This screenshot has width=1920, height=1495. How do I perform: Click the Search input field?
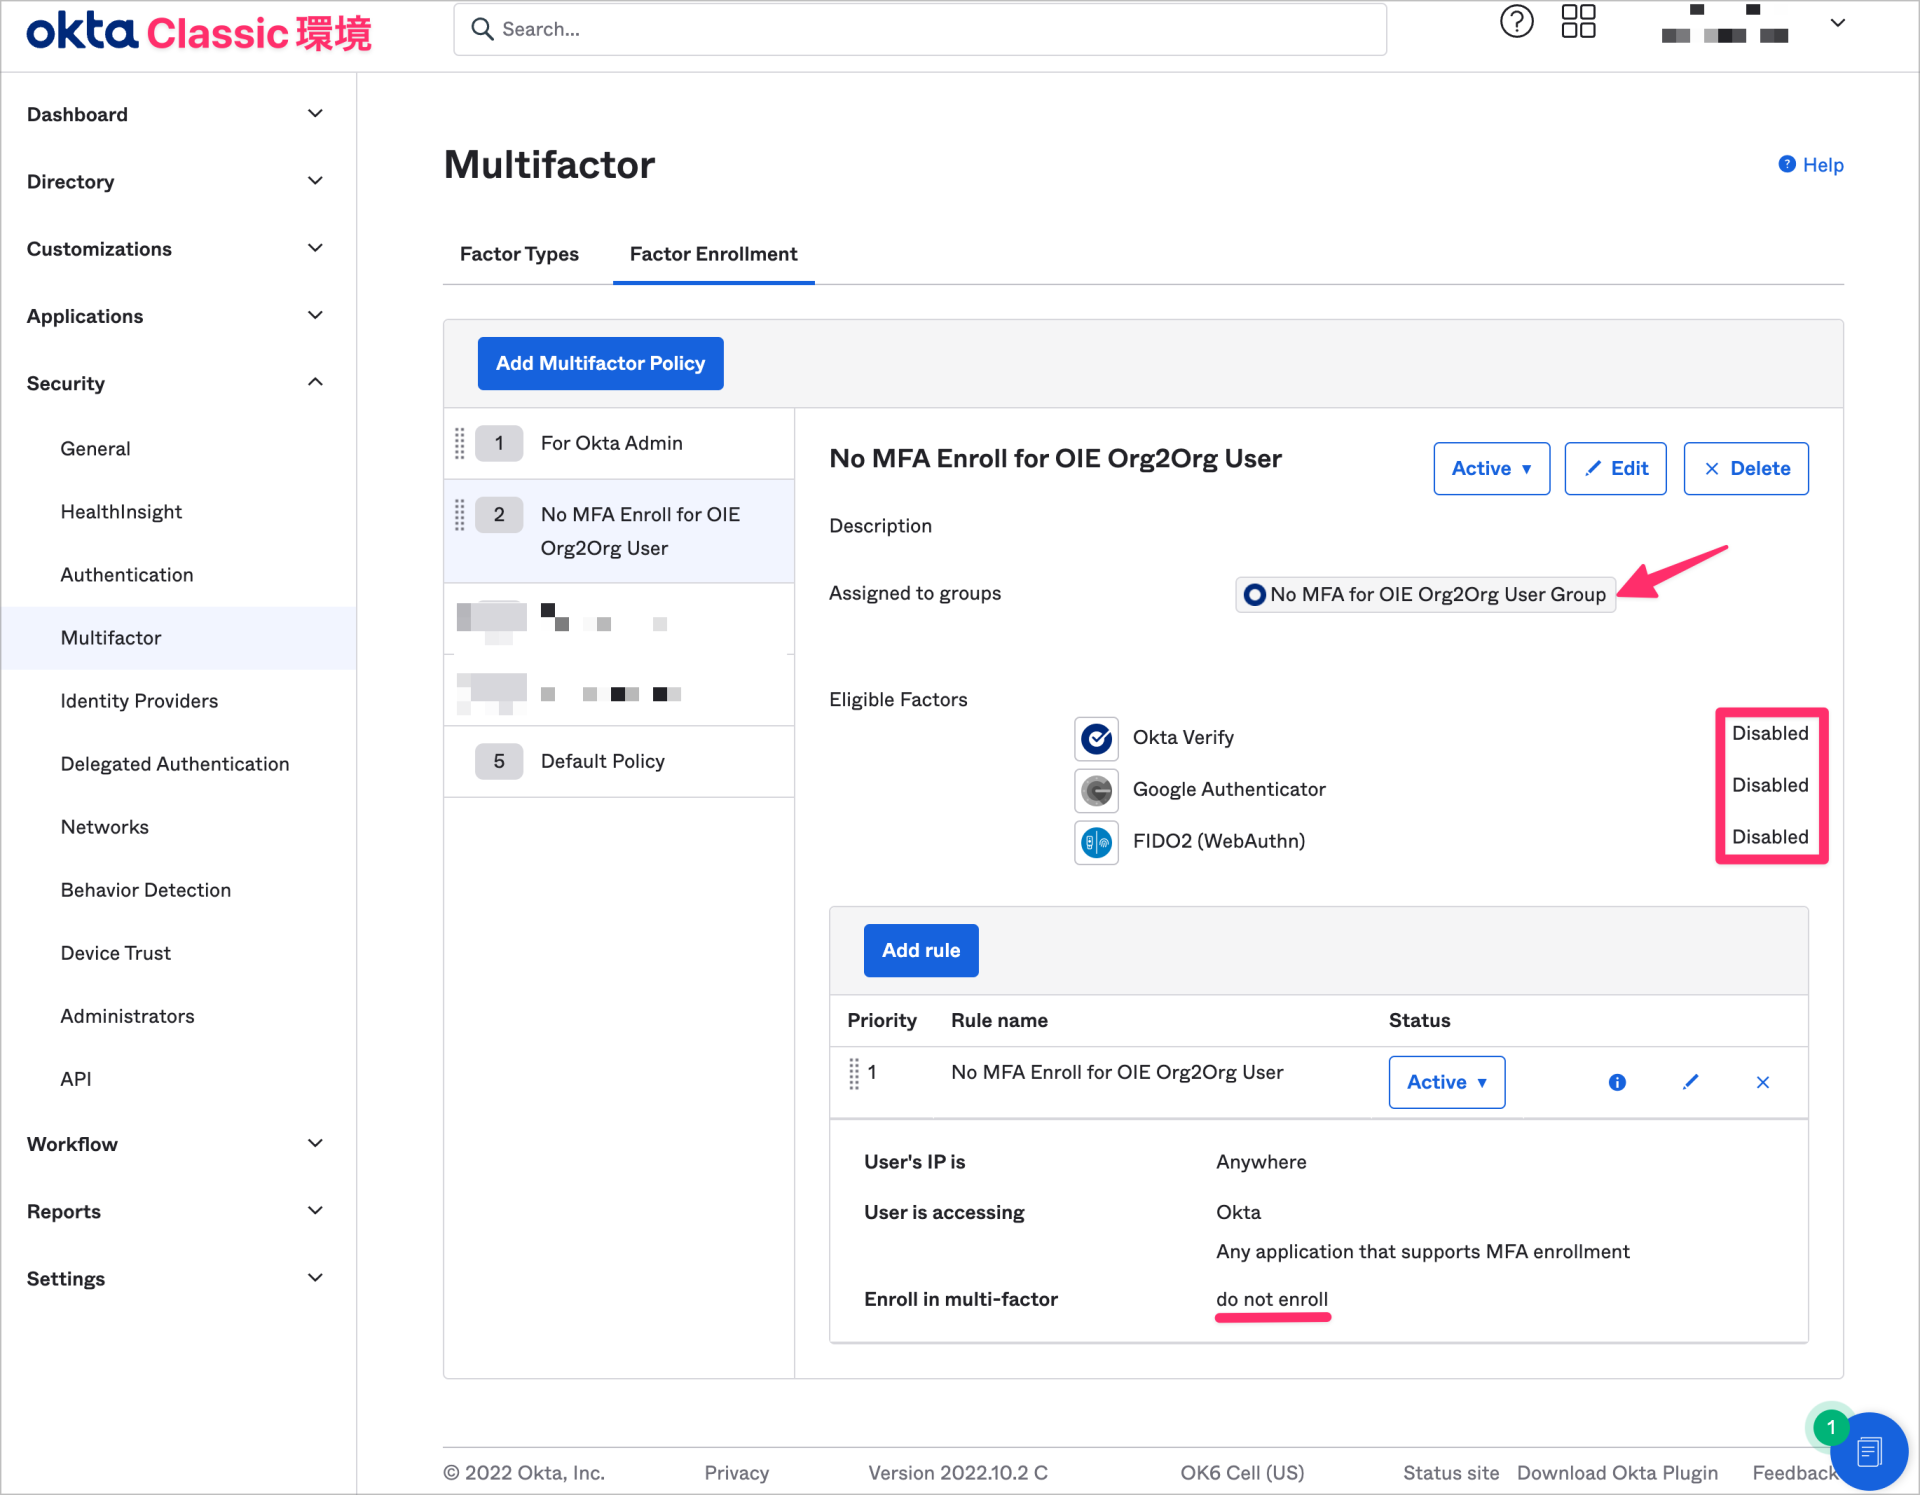pyautogui.click(x=920, y=29)
